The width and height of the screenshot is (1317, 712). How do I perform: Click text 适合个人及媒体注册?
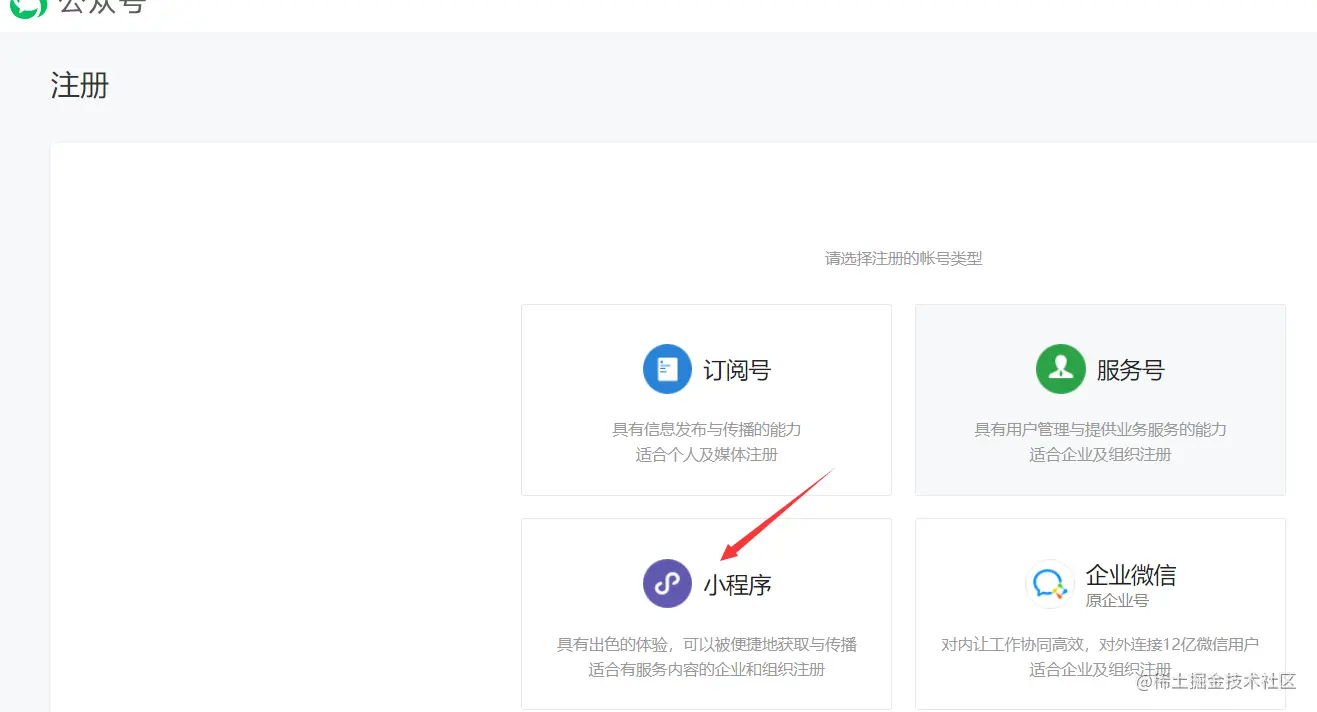point(707,454)
